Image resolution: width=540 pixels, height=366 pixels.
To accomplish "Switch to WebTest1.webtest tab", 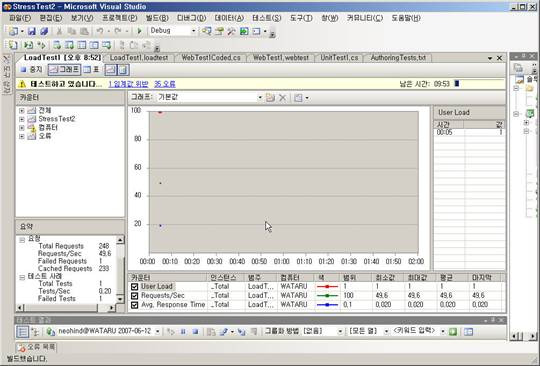I will pos(281,58).
